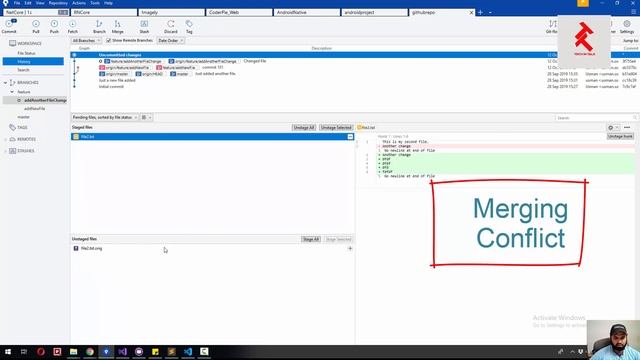Stage File2.txt.orig with its plus icon
The width and height of the screenshot is (640, 360).
[x=350, y=248]
